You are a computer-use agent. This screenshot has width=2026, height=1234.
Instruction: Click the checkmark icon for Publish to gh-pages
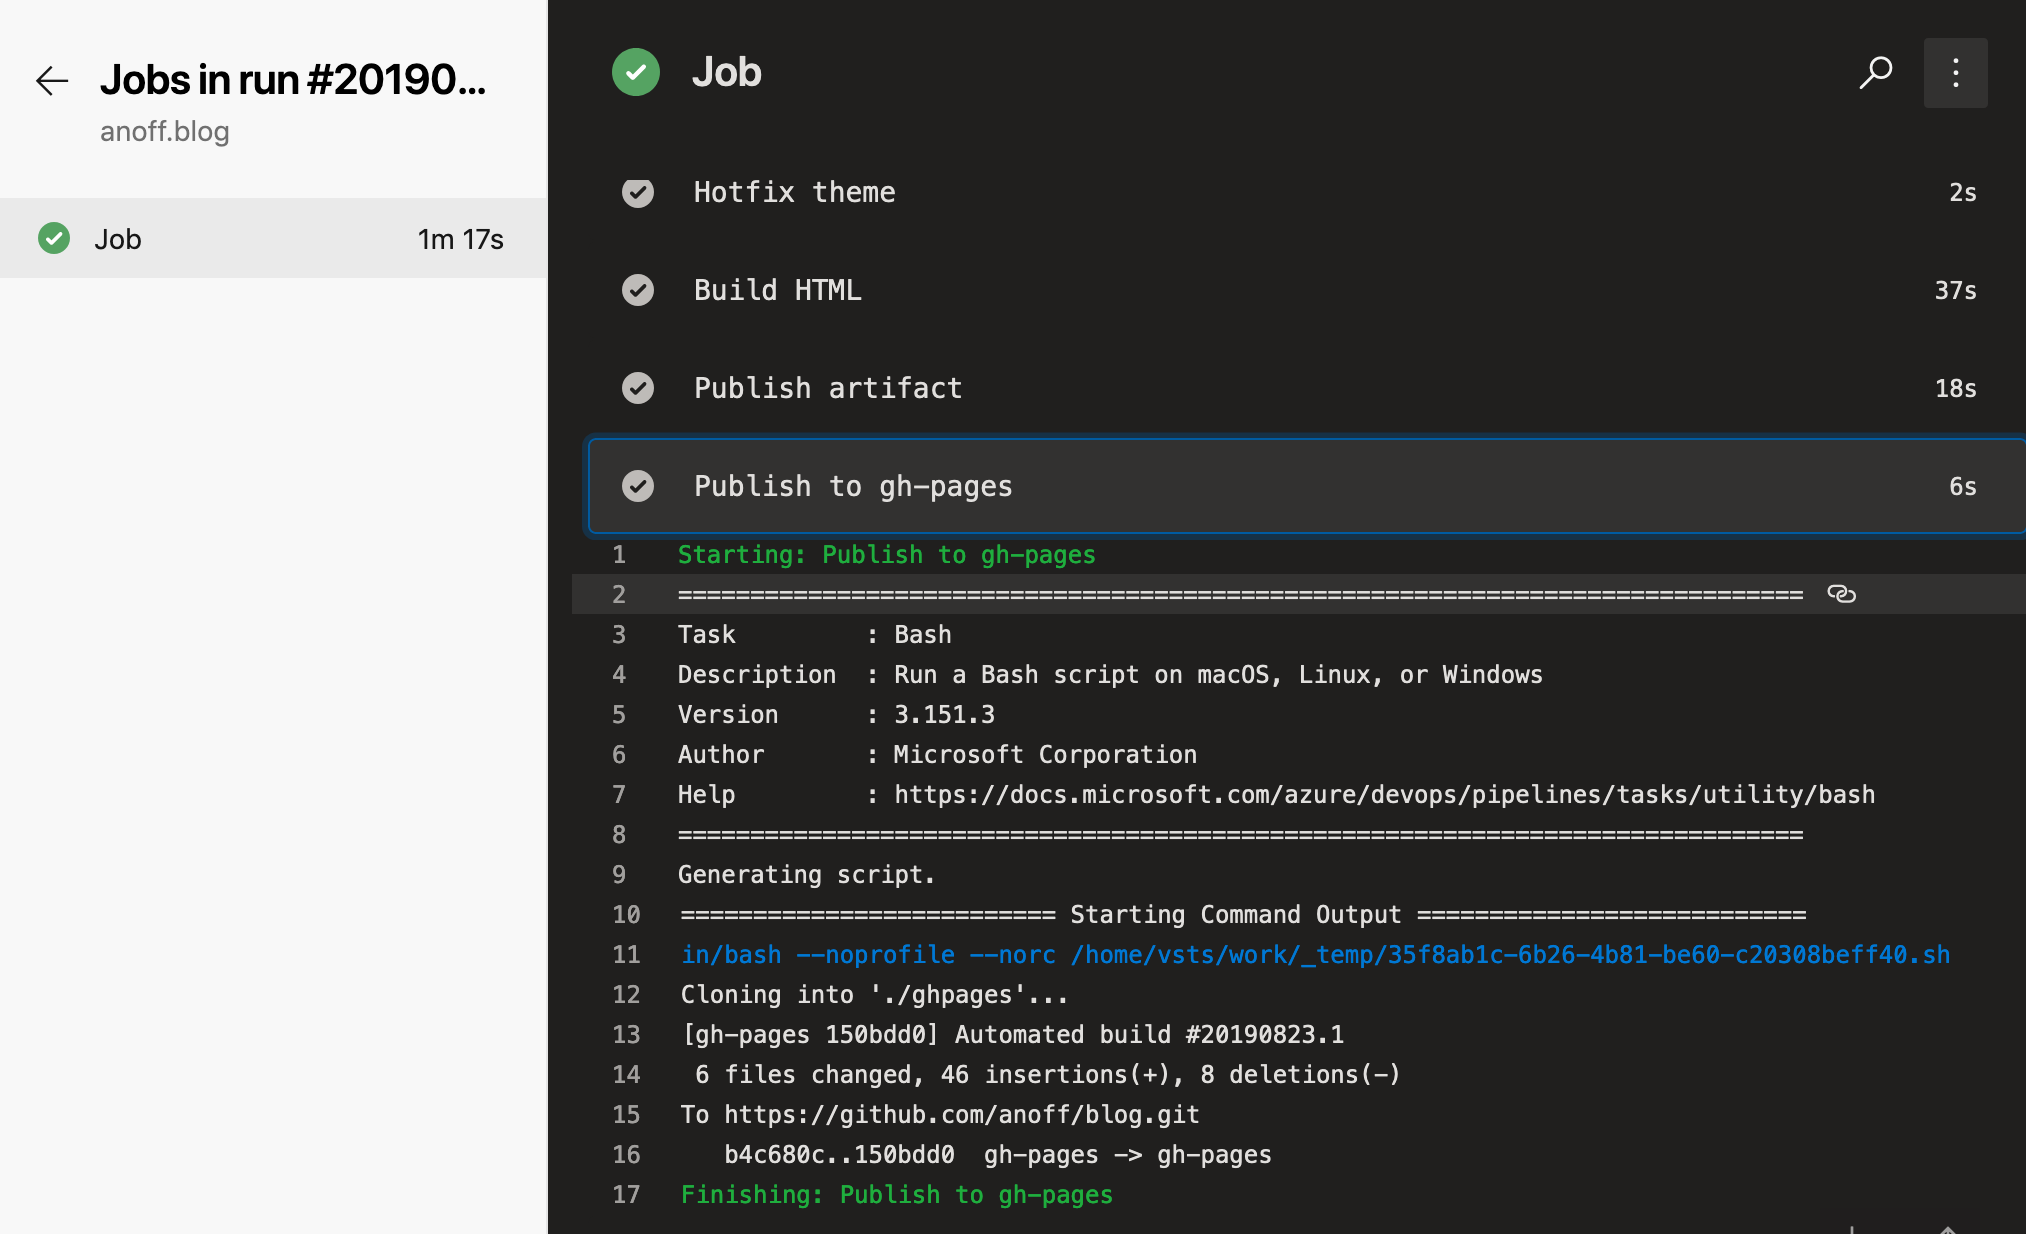pos(638,486)
